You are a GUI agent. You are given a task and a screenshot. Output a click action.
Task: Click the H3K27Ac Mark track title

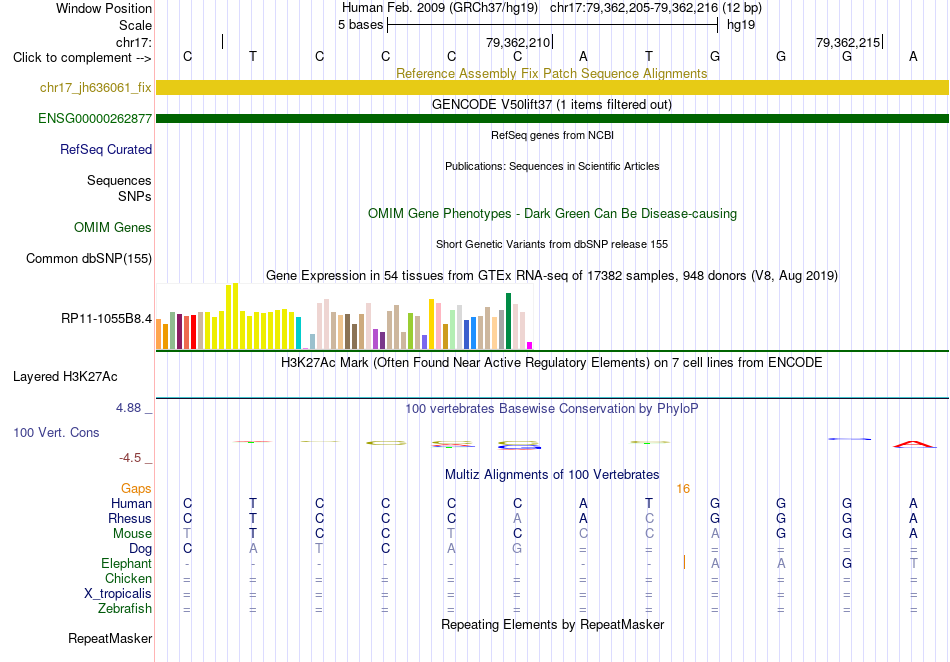[552, 362]
